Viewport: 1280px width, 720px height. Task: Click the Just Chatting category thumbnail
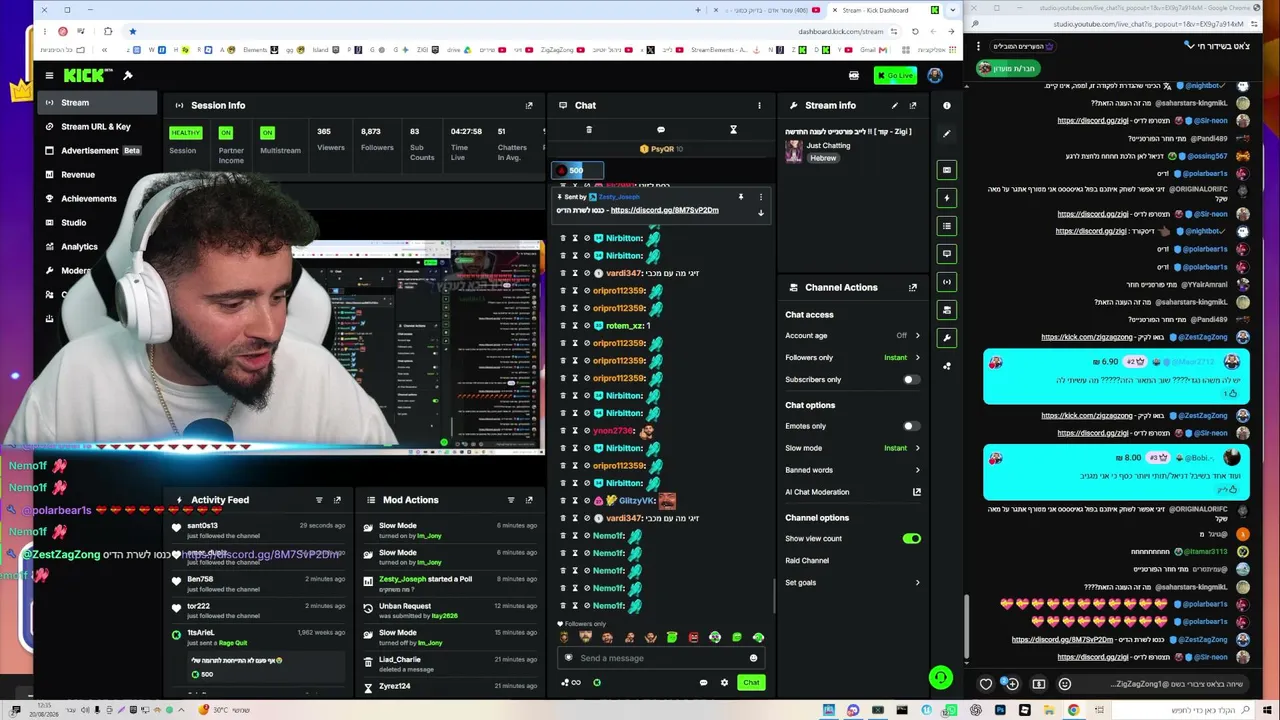(795, 151)
